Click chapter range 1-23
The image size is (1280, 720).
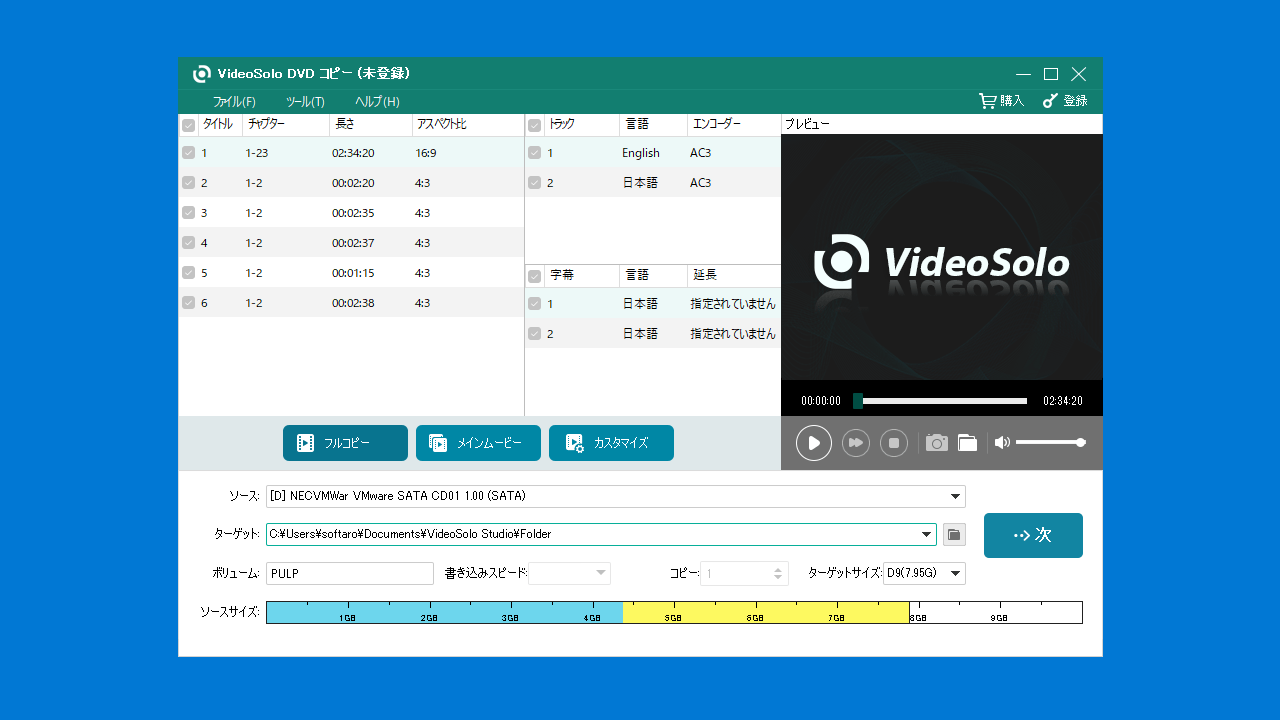257,153
